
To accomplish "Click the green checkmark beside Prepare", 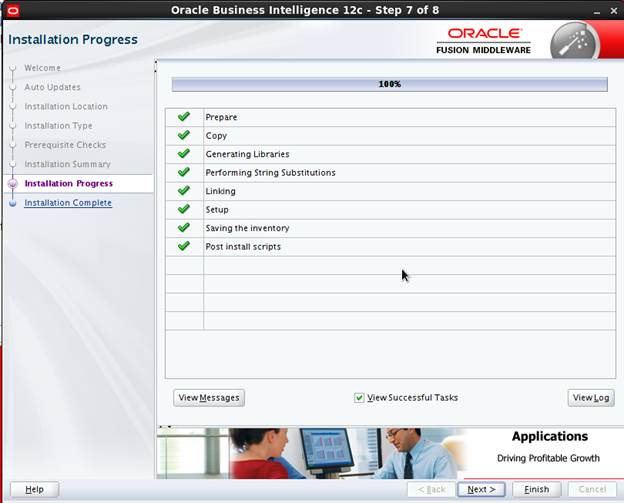I will point(183,117).
